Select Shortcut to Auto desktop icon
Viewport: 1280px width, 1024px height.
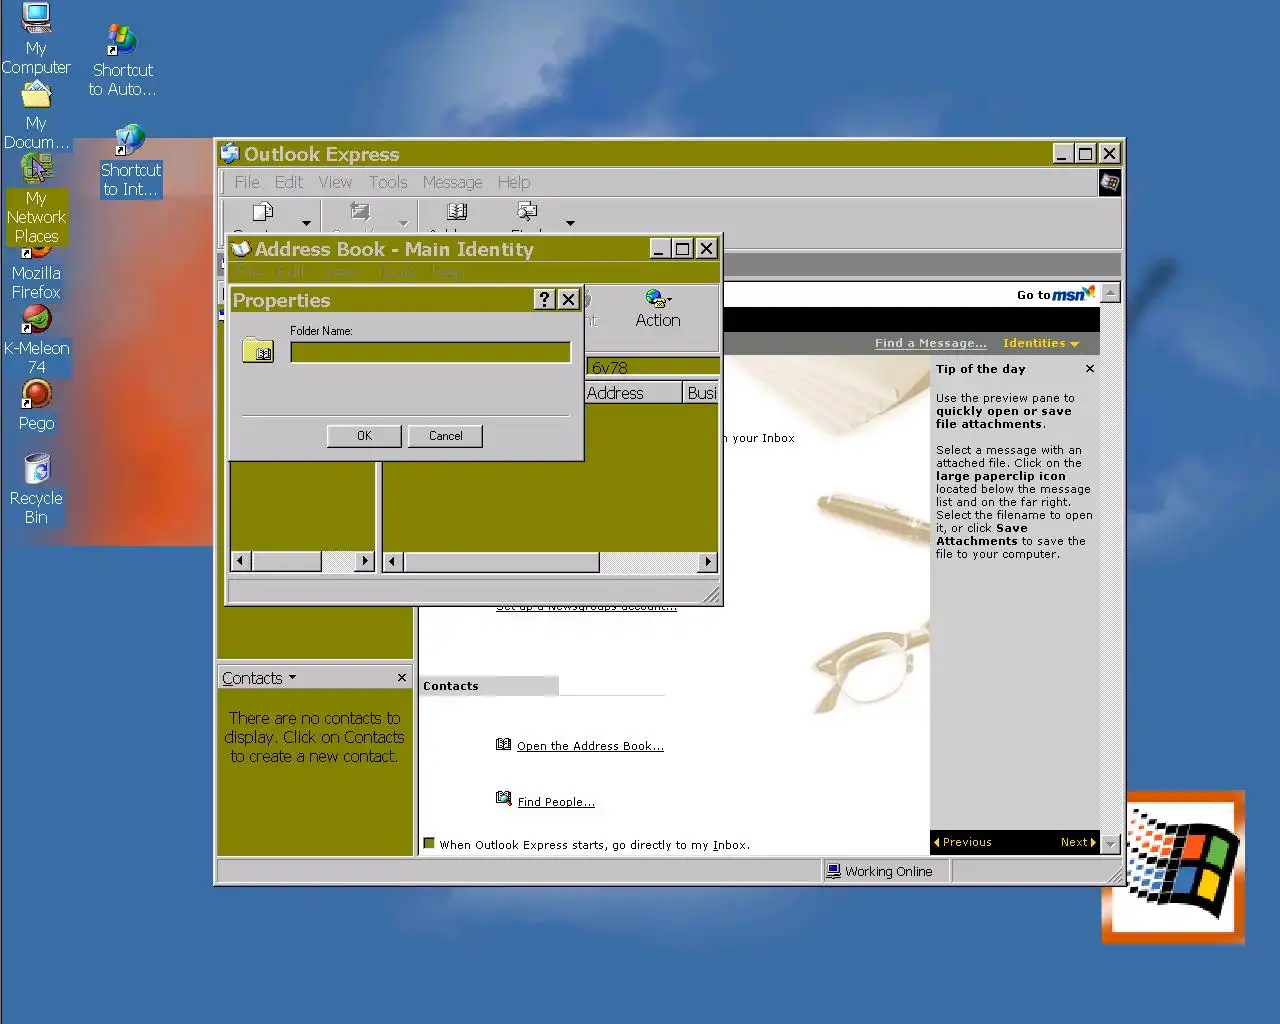[123, 60]
